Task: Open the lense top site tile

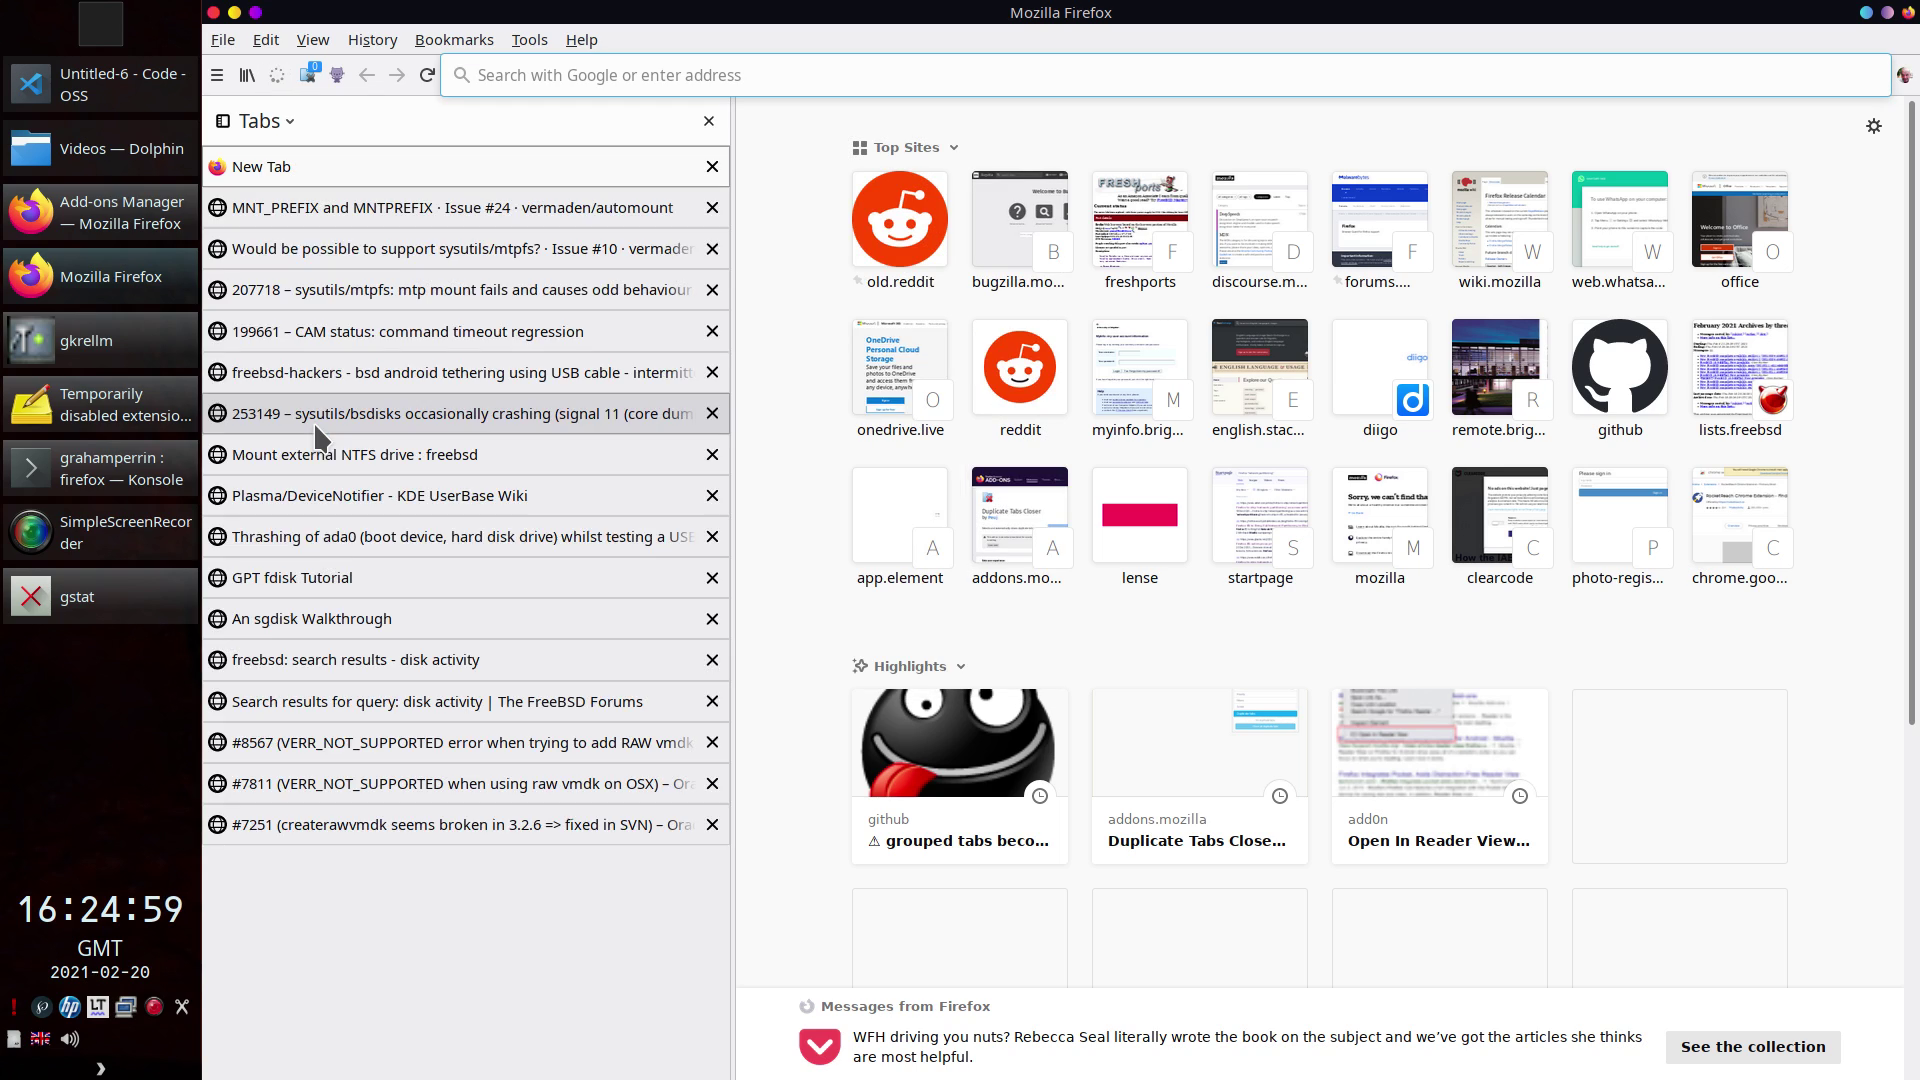Action: pyautogui.click(x=1140, y=527)
